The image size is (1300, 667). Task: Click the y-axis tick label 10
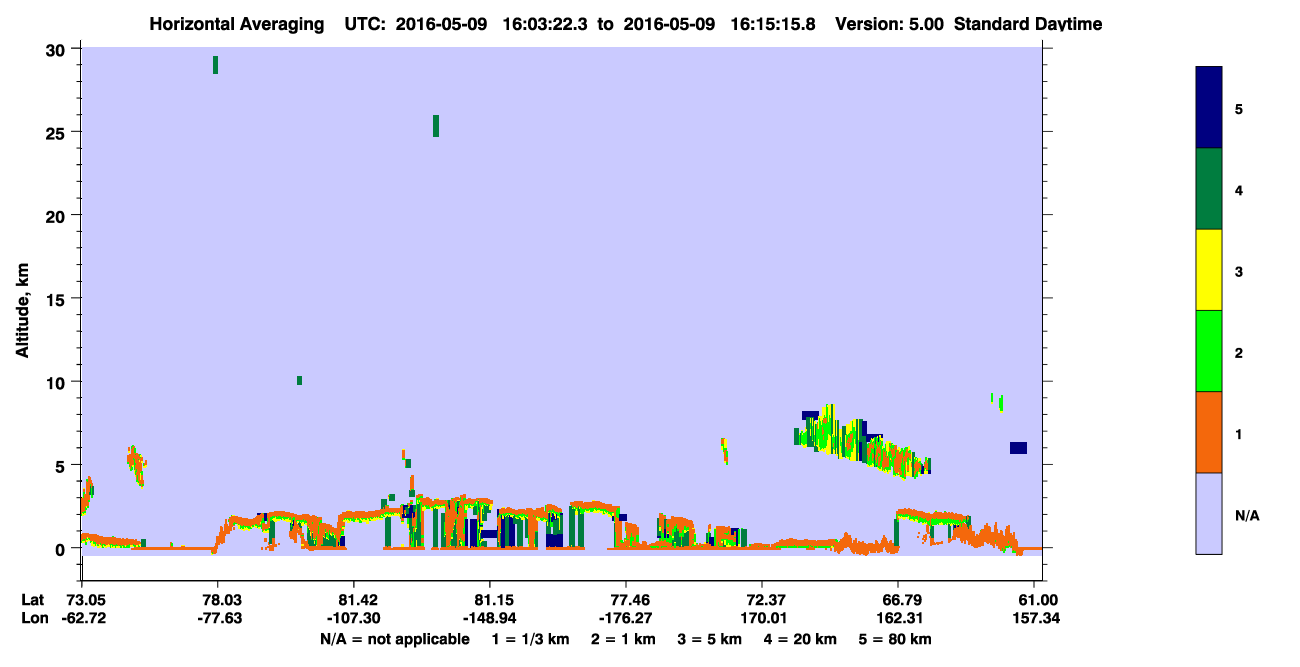tap(58, 382)
